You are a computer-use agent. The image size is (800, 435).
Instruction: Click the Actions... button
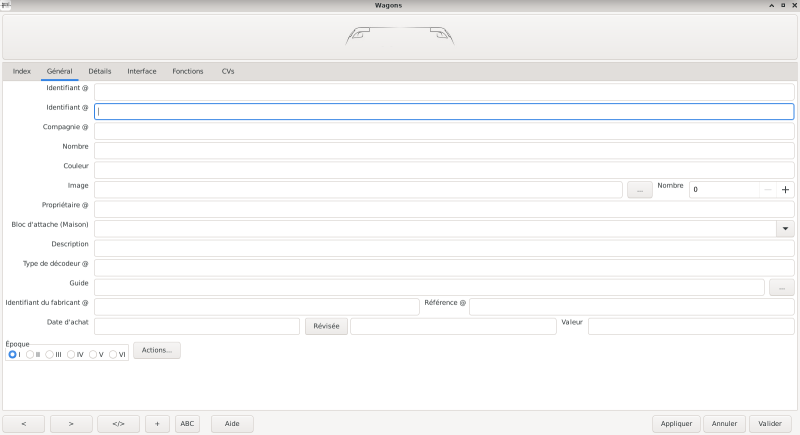pyautogui.click(x=156, y=350)
